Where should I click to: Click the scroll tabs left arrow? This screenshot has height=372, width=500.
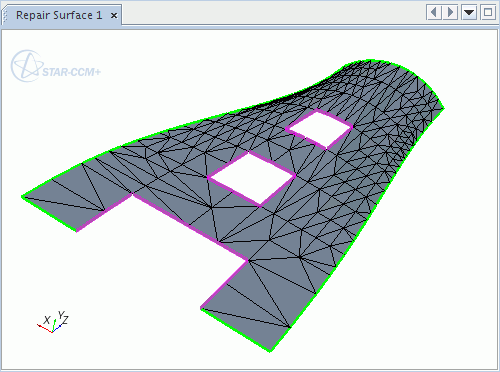pos(434,13)
